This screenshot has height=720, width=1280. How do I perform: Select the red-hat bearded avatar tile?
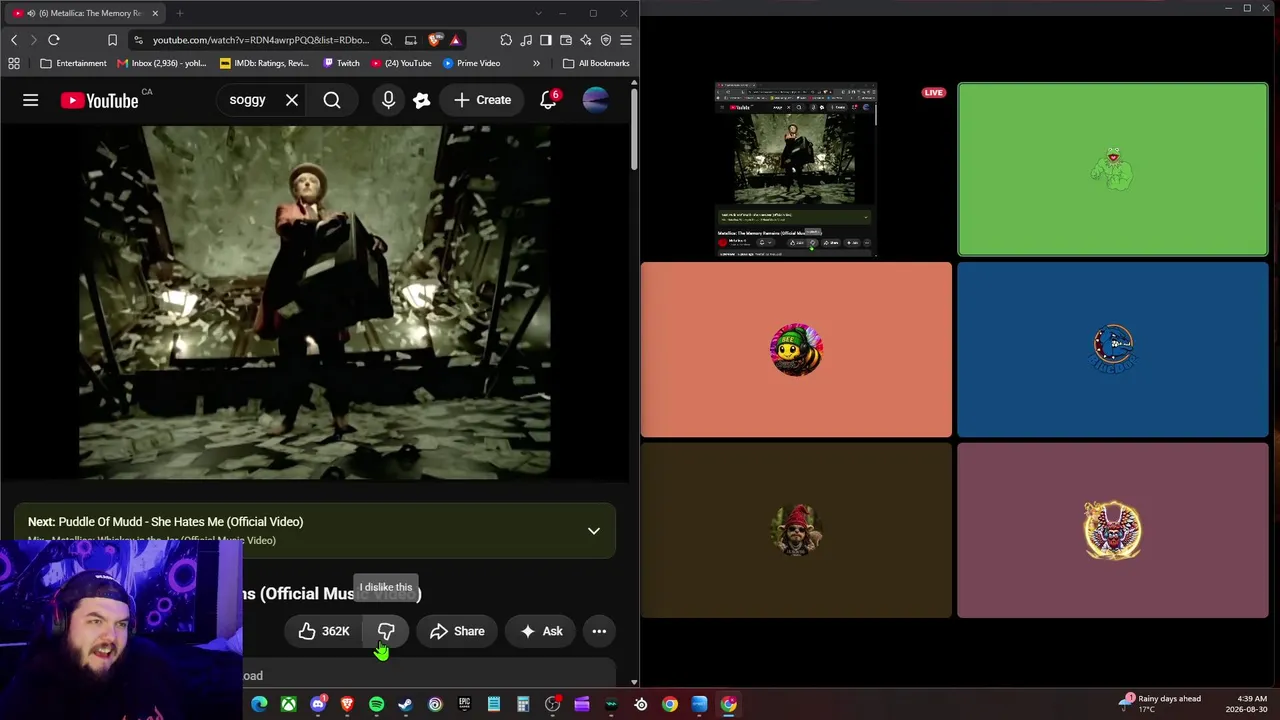click(x=796, y=530)
